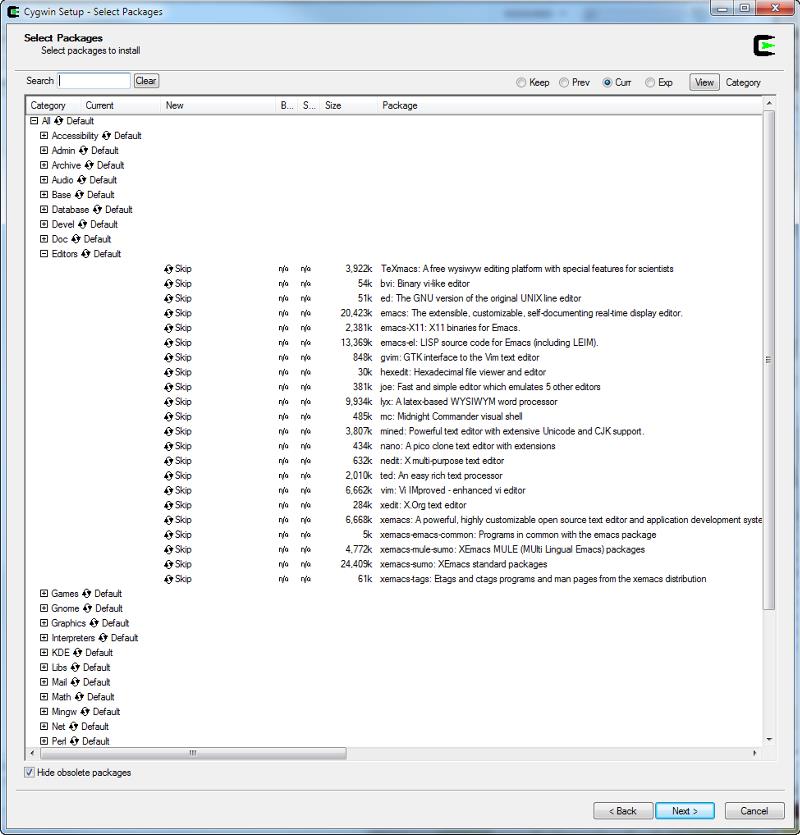Click the View button

click(x=704, y=83)
